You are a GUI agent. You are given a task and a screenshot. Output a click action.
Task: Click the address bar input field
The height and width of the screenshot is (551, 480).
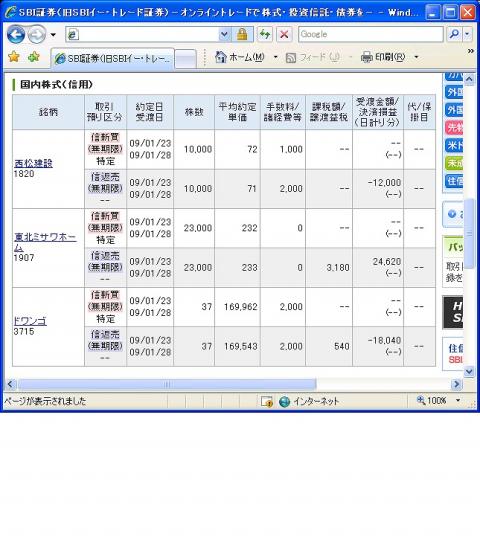click(142, 34)
